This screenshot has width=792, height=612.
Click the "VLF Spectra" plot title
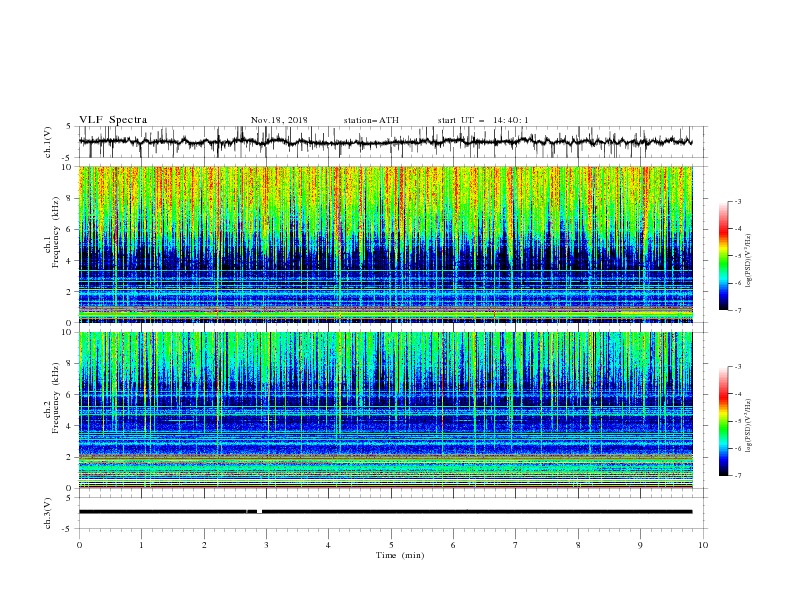(x=113, y=120)
